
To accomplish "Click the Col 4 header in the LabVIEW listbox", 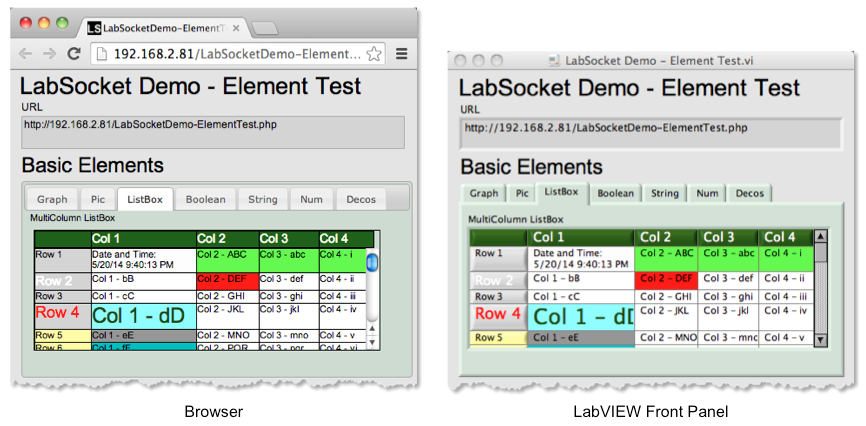I will pyautogui.click(x=786, y=238).
